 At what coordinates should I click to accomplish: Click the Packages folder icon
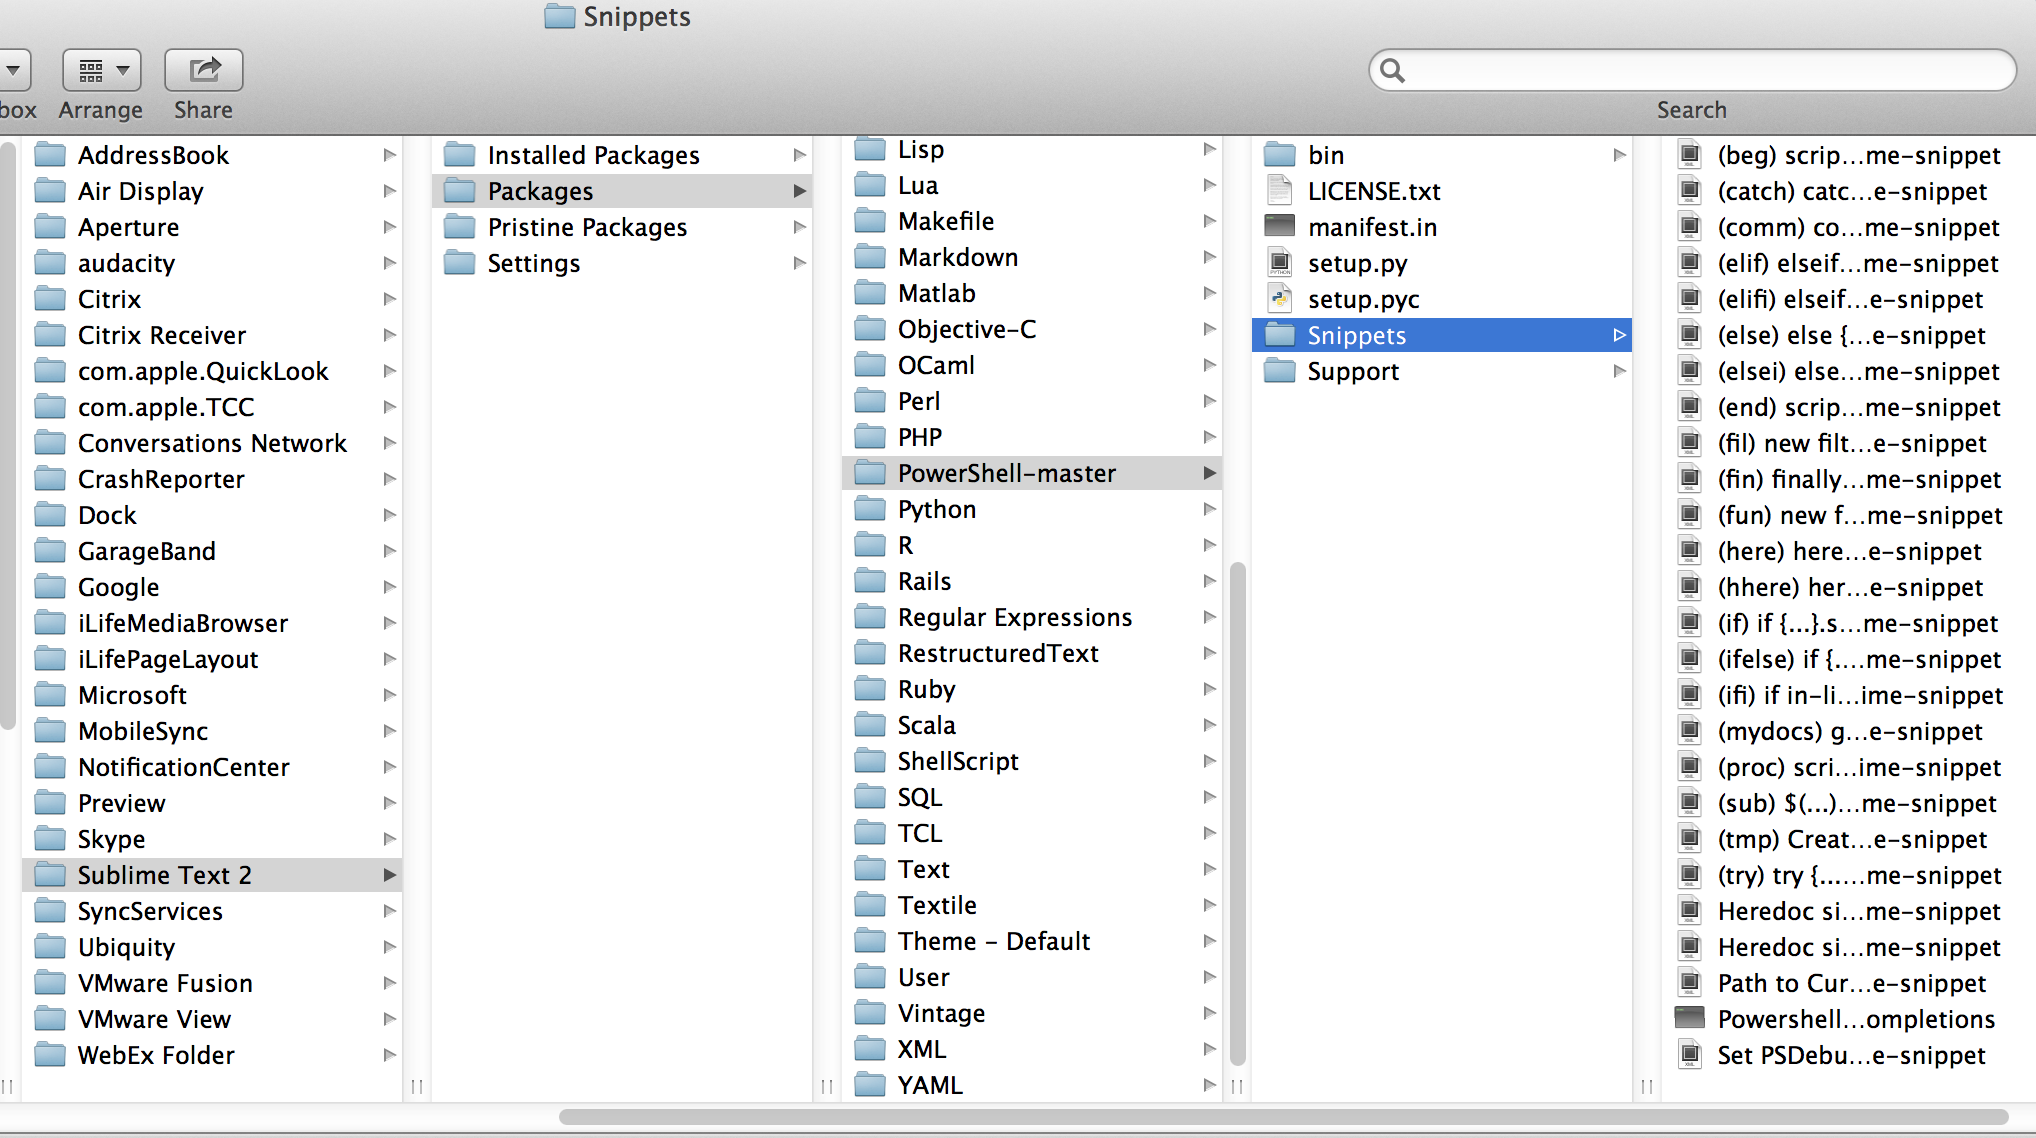click(x=460, y=191)
